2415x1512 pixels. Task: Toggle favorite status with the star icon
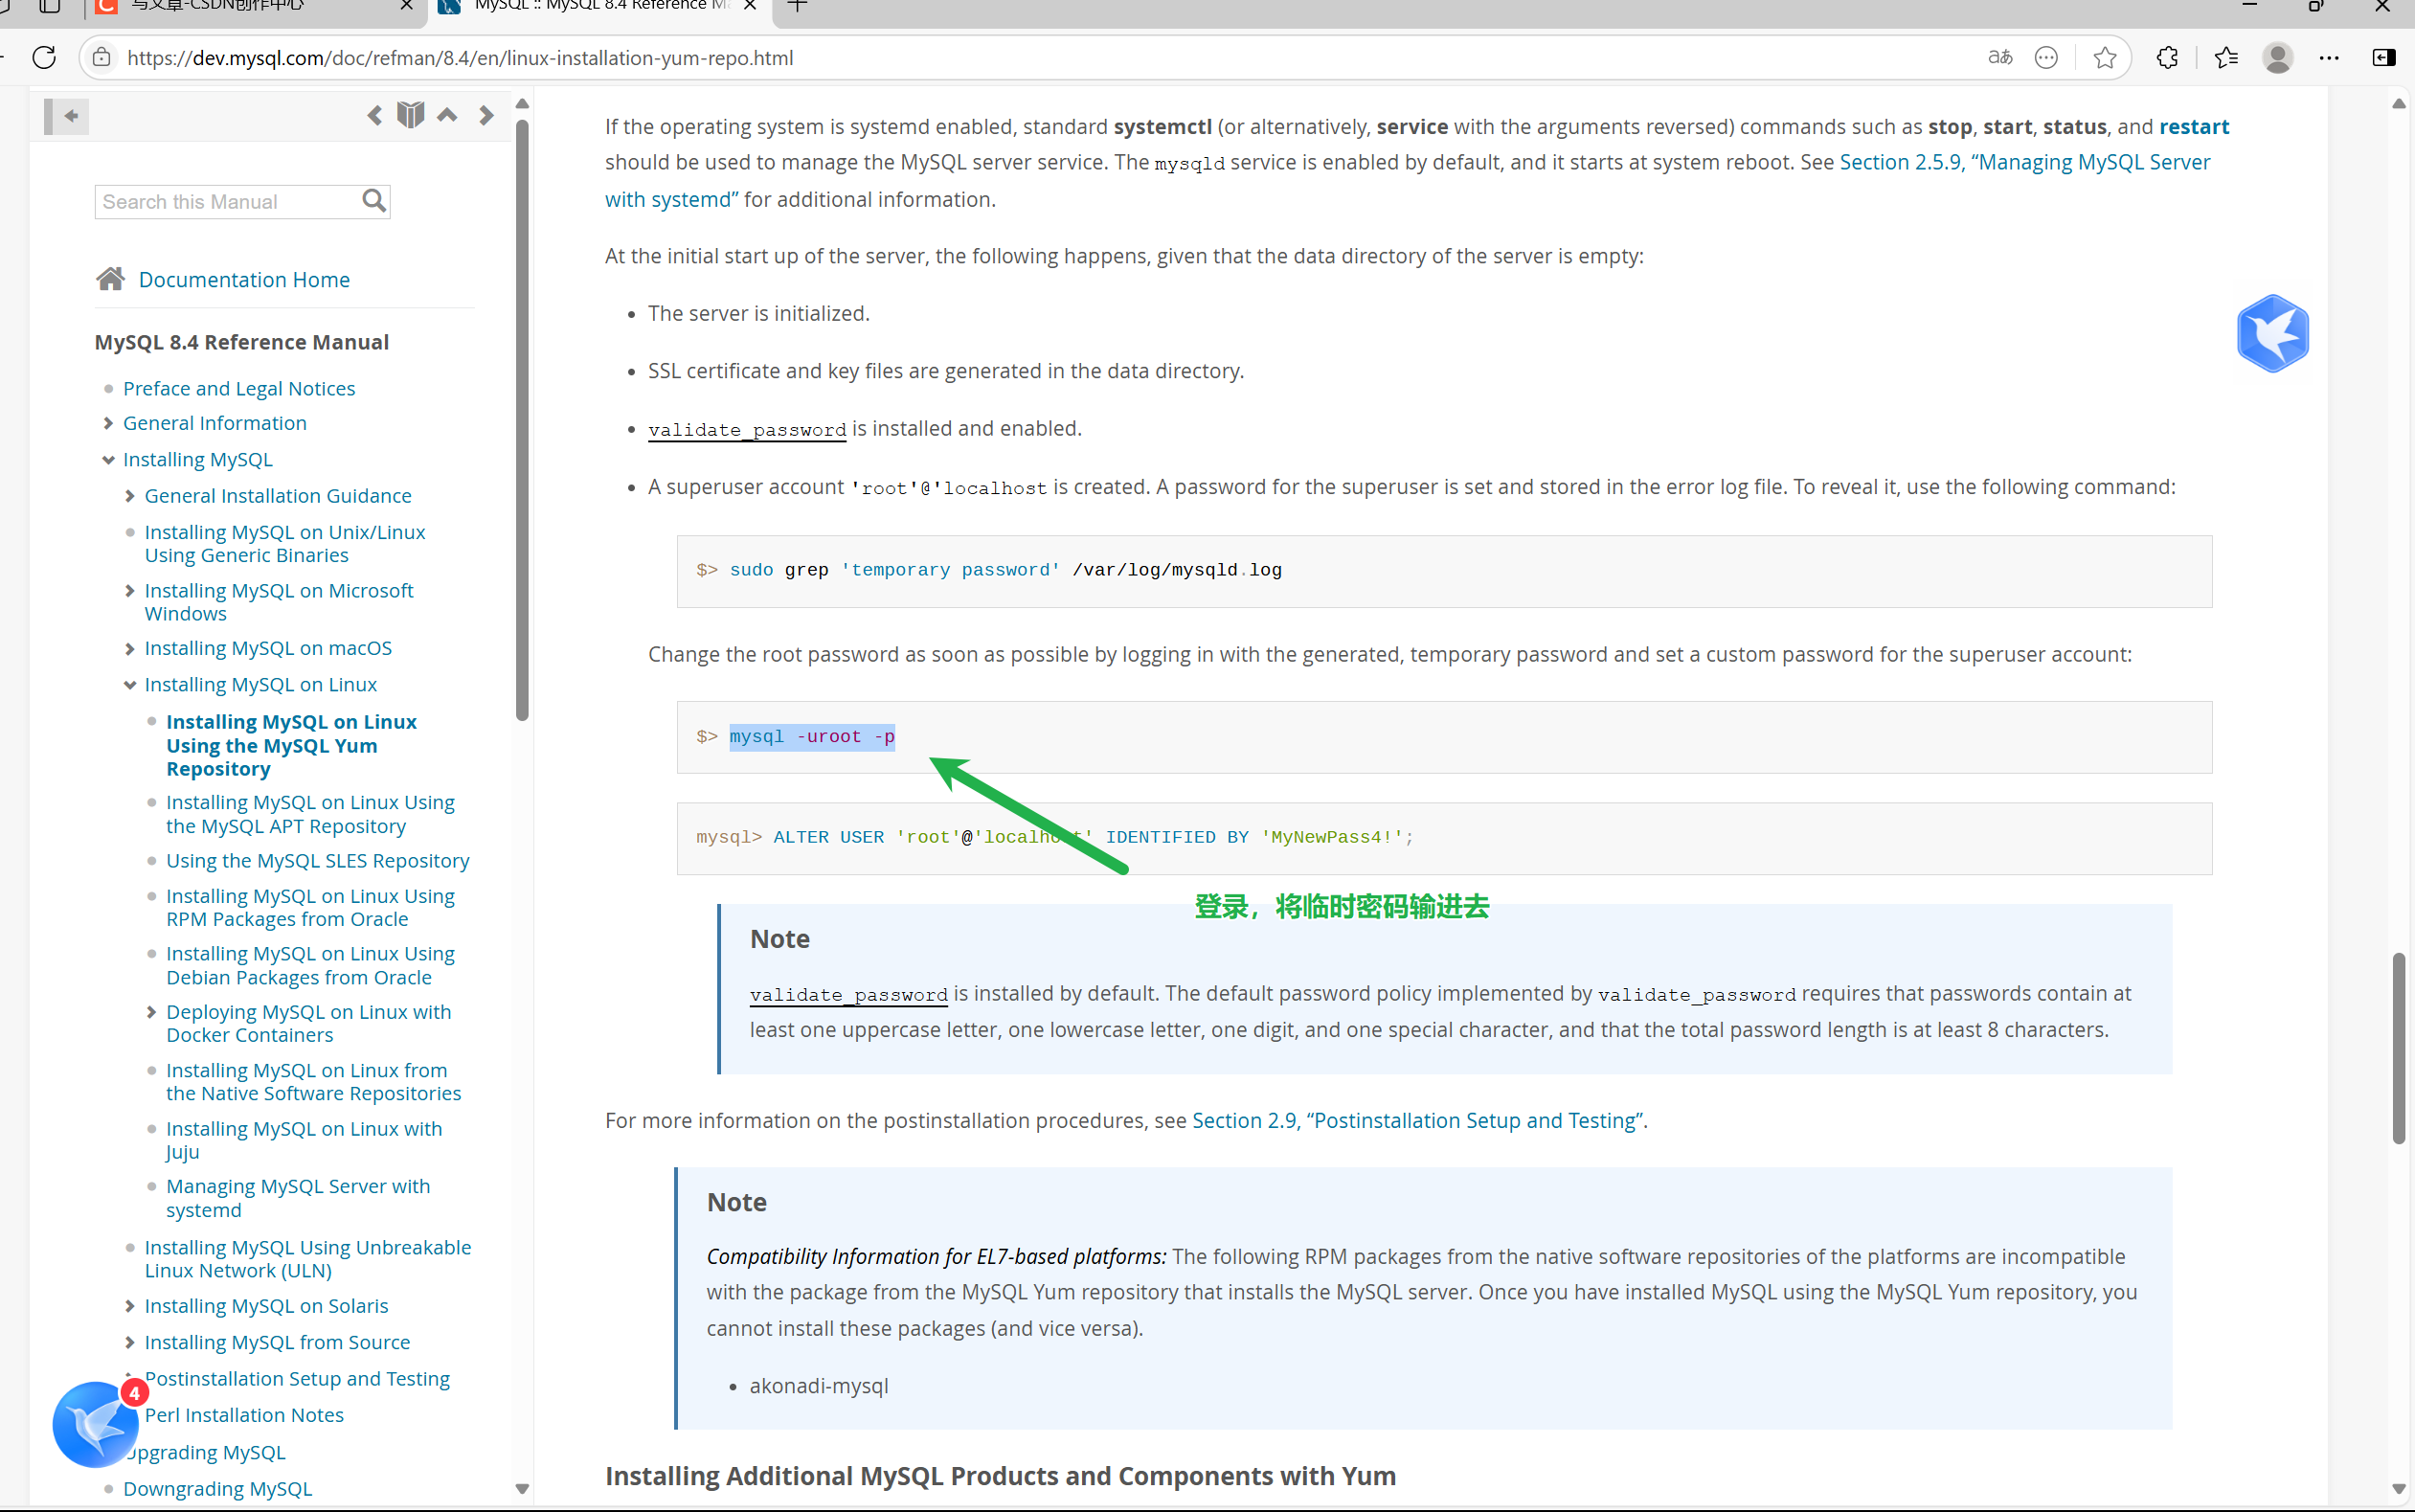pos(2104,57)
